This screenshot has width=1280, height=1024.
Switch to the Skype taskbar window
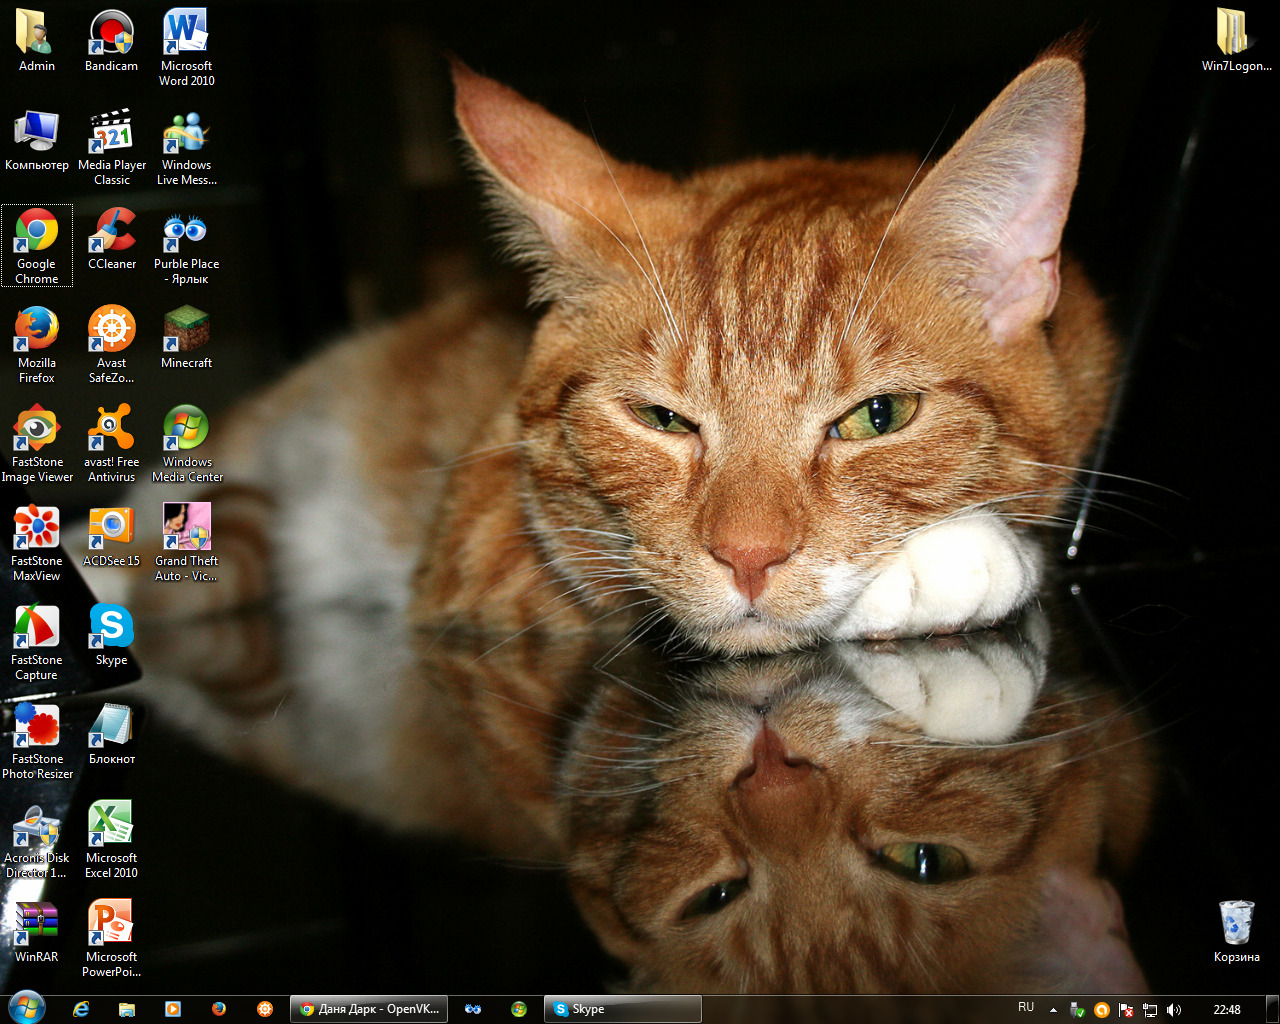622,1009
